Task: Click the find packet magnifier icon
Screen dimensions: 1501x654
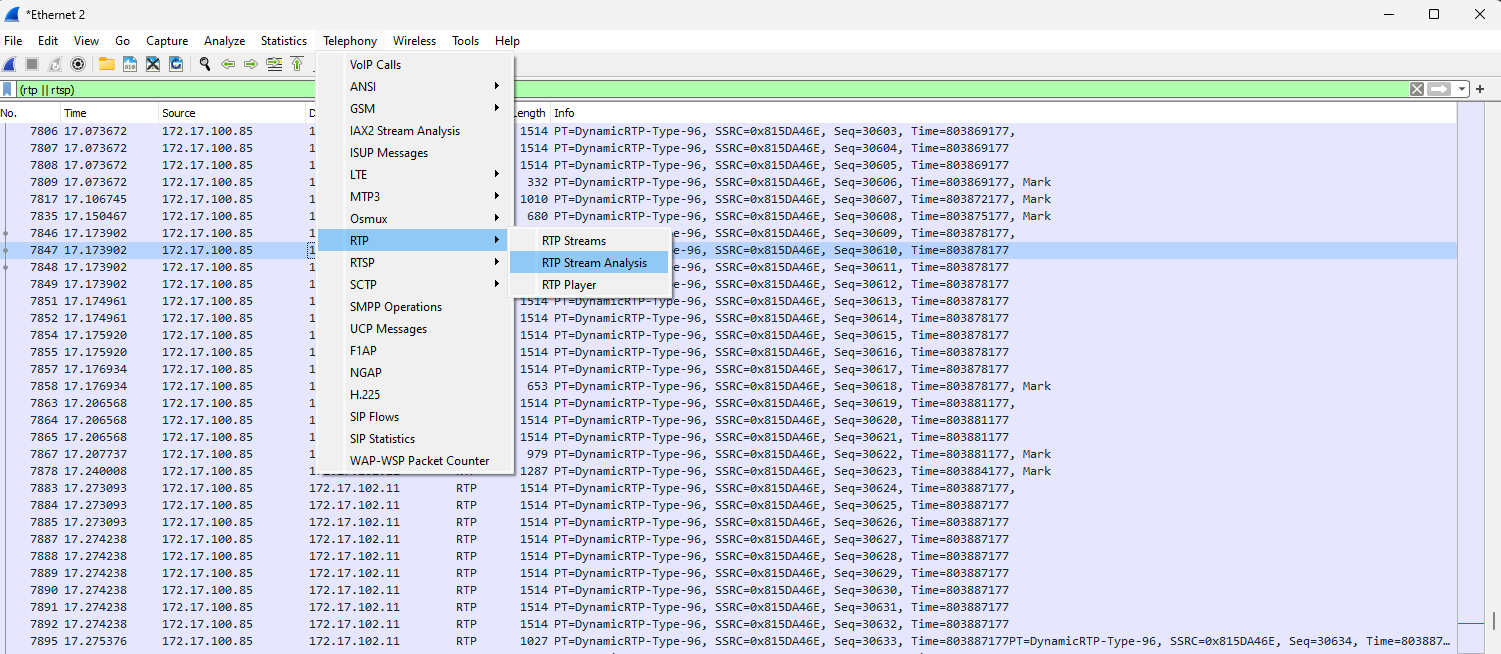Action: pyautogui.click(x=205, y=64)
